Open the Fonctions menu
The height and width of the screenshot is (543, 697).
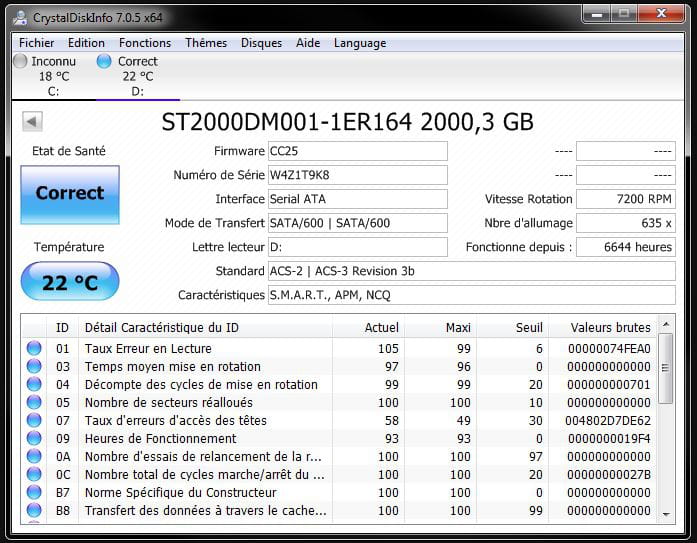click(x=145, y=43)
